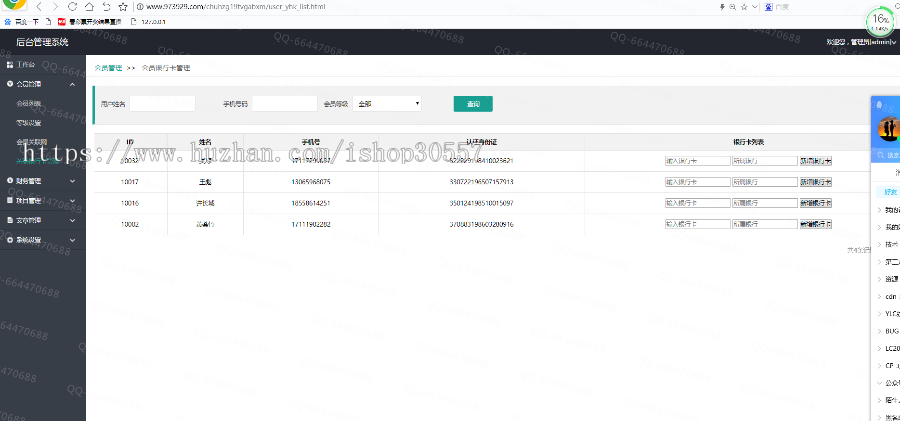This screenshot has width=900, height=421.
Task: Open the admin welcome dropdown in header
Action: tap(860, 42)
